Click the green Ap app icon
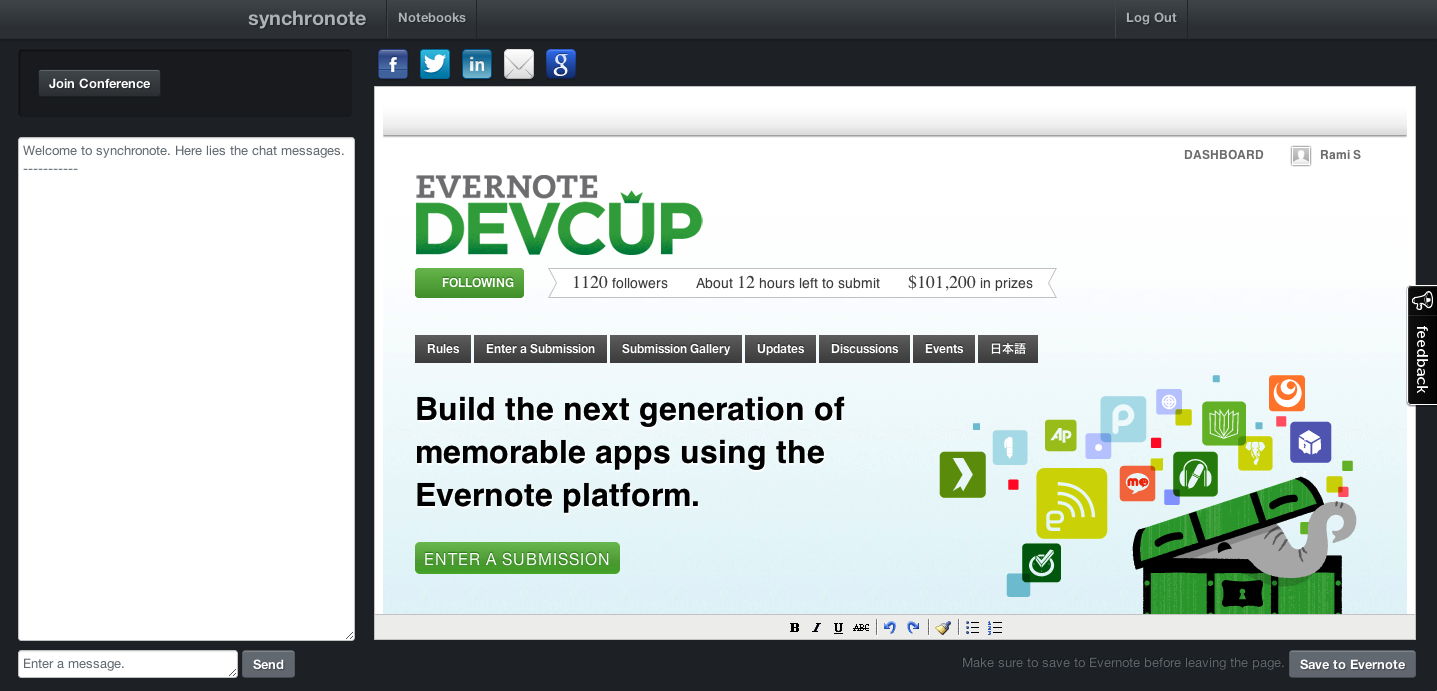This screenshot has height=691, width=1437. (x=1061, y=436)
